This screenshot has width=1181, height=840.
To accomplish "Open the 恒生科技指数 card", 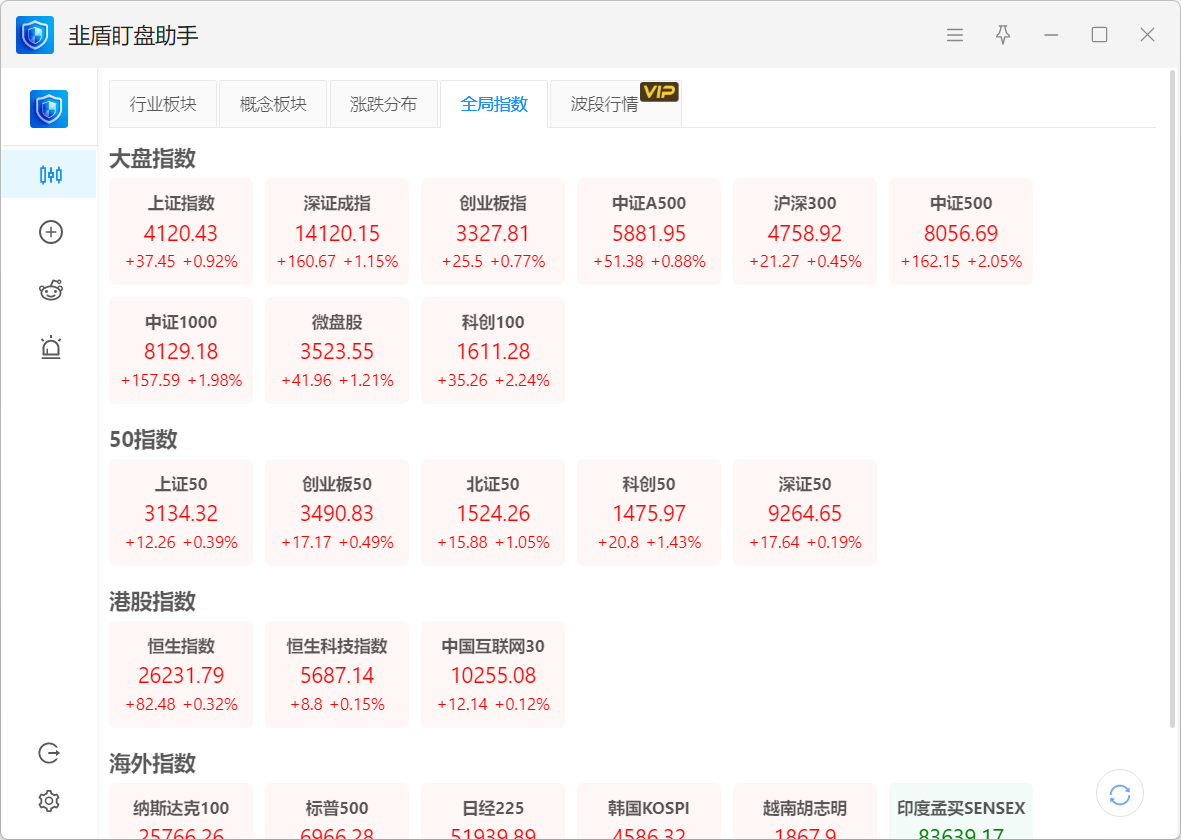I will tap(337, 674).
